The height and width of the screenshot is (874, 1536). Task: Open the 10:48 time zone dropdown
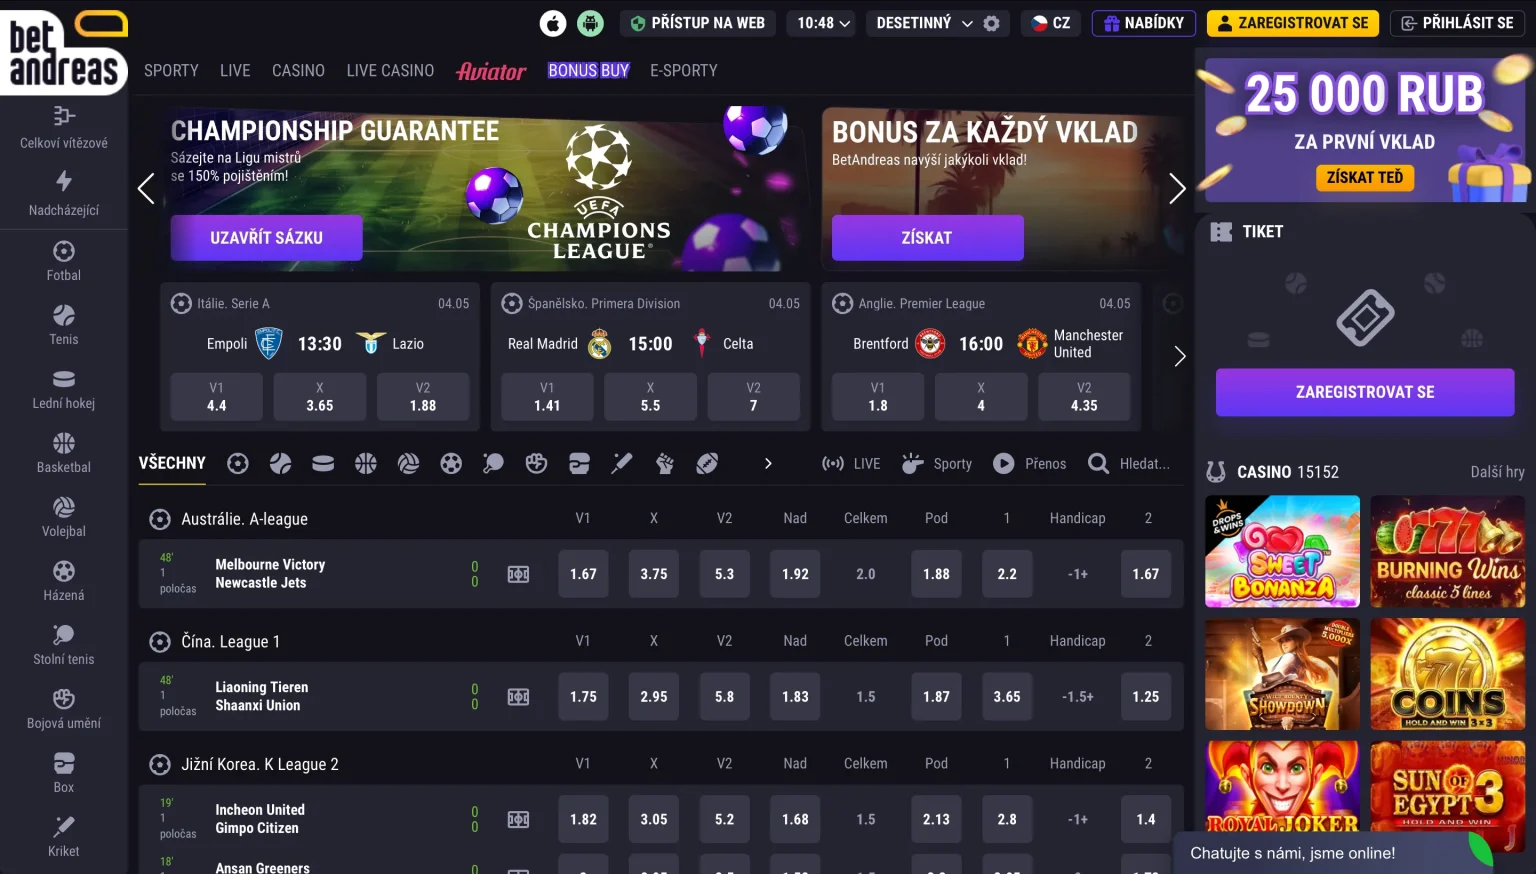click(823, 23)
